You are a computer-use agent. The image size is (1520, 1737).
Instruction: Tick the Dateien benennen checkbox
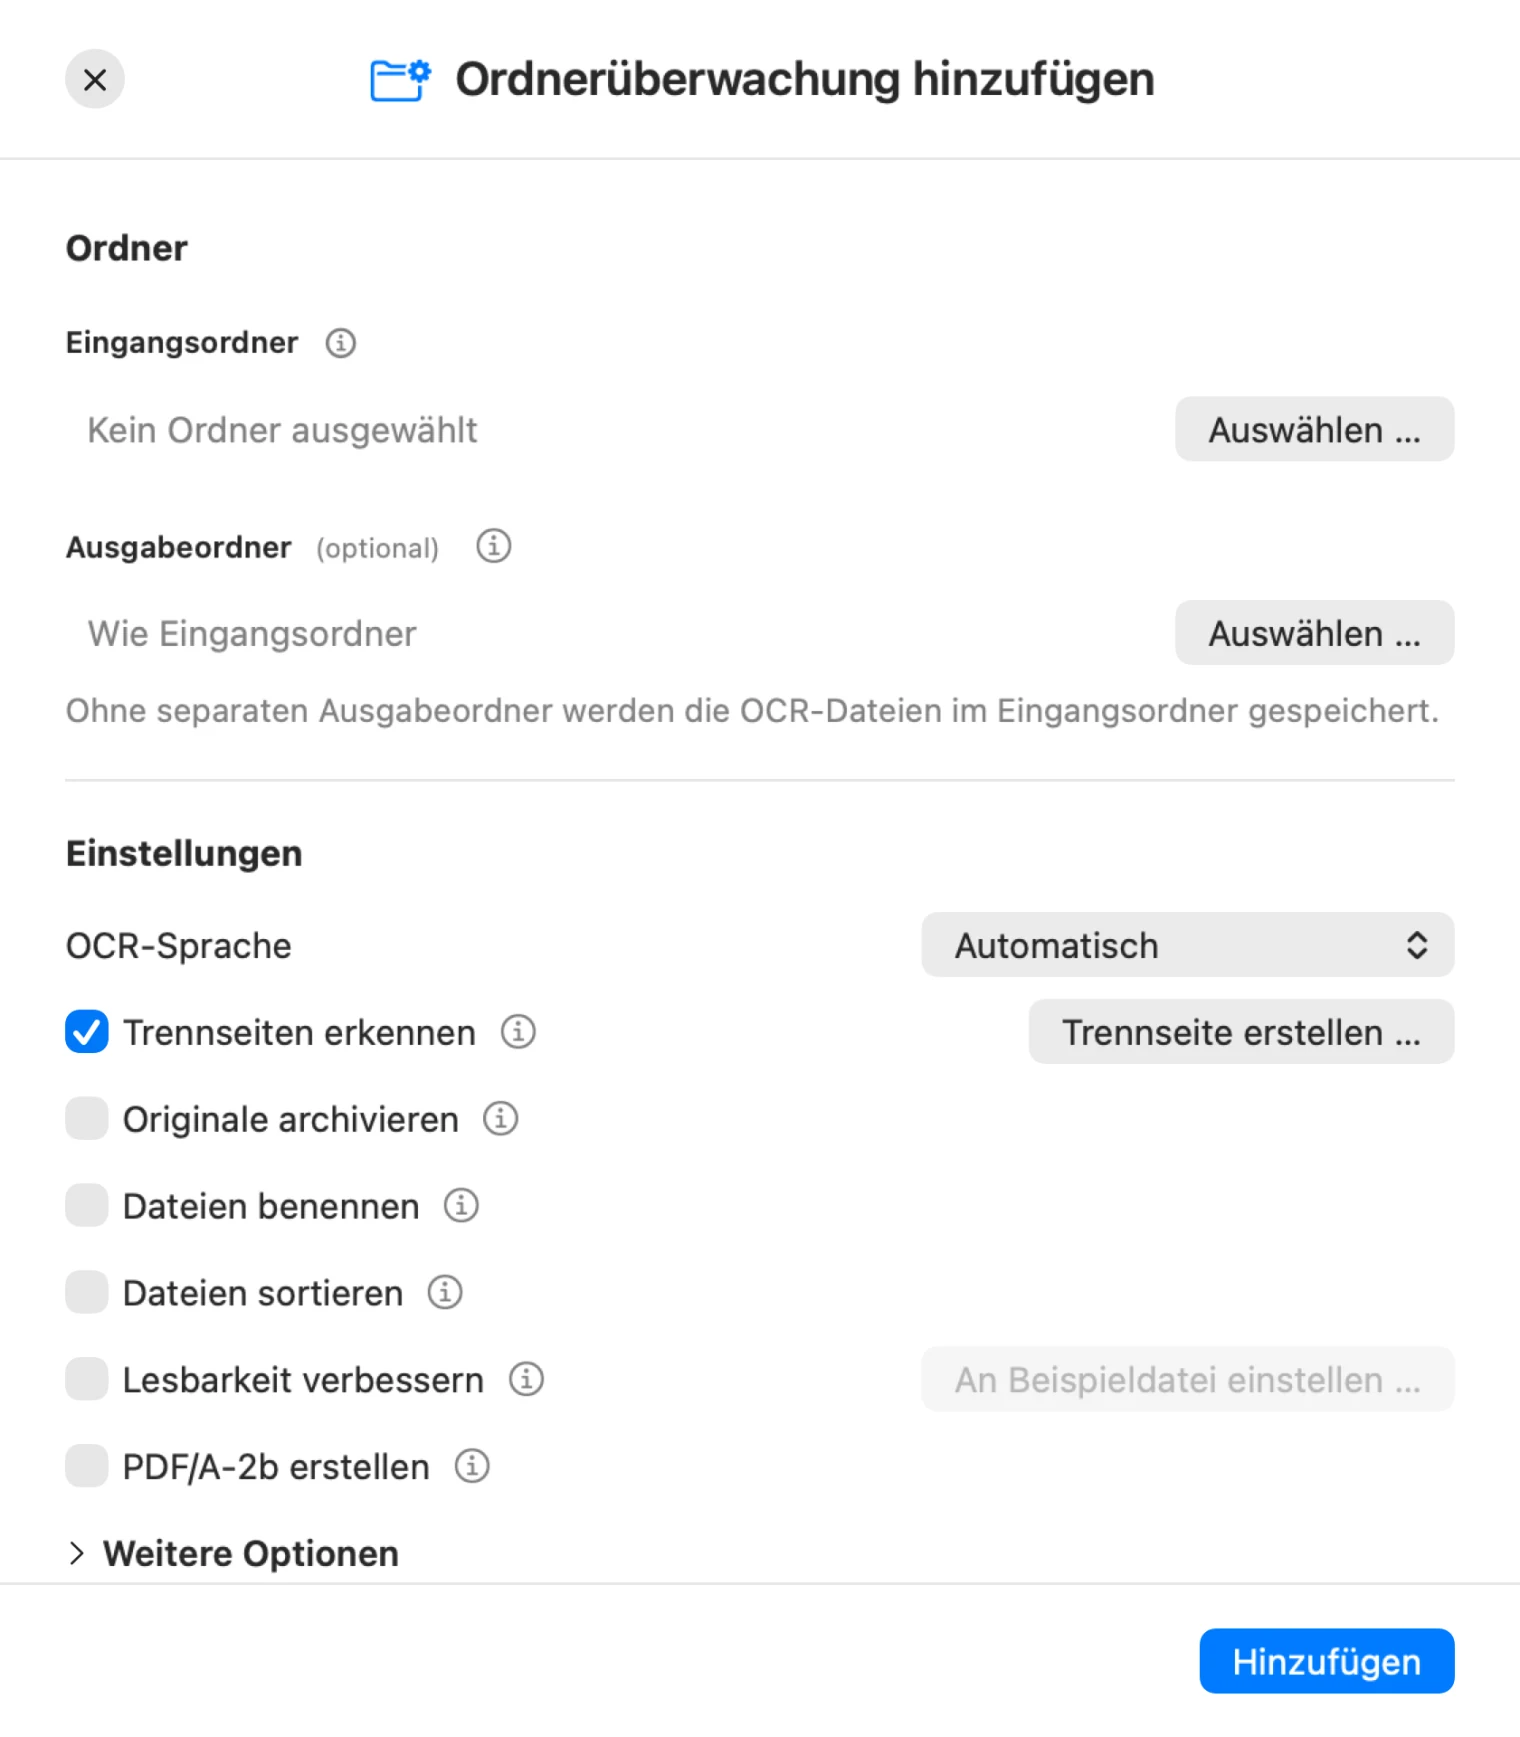point(87,1205)
